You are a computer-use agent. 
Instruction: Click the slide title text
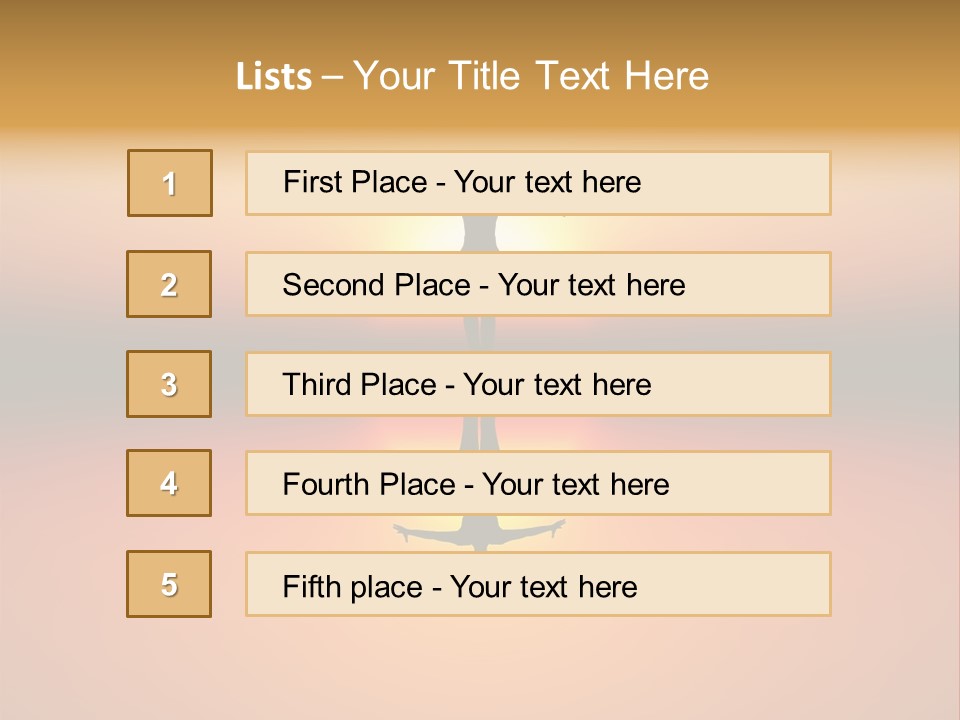point(472,77)
